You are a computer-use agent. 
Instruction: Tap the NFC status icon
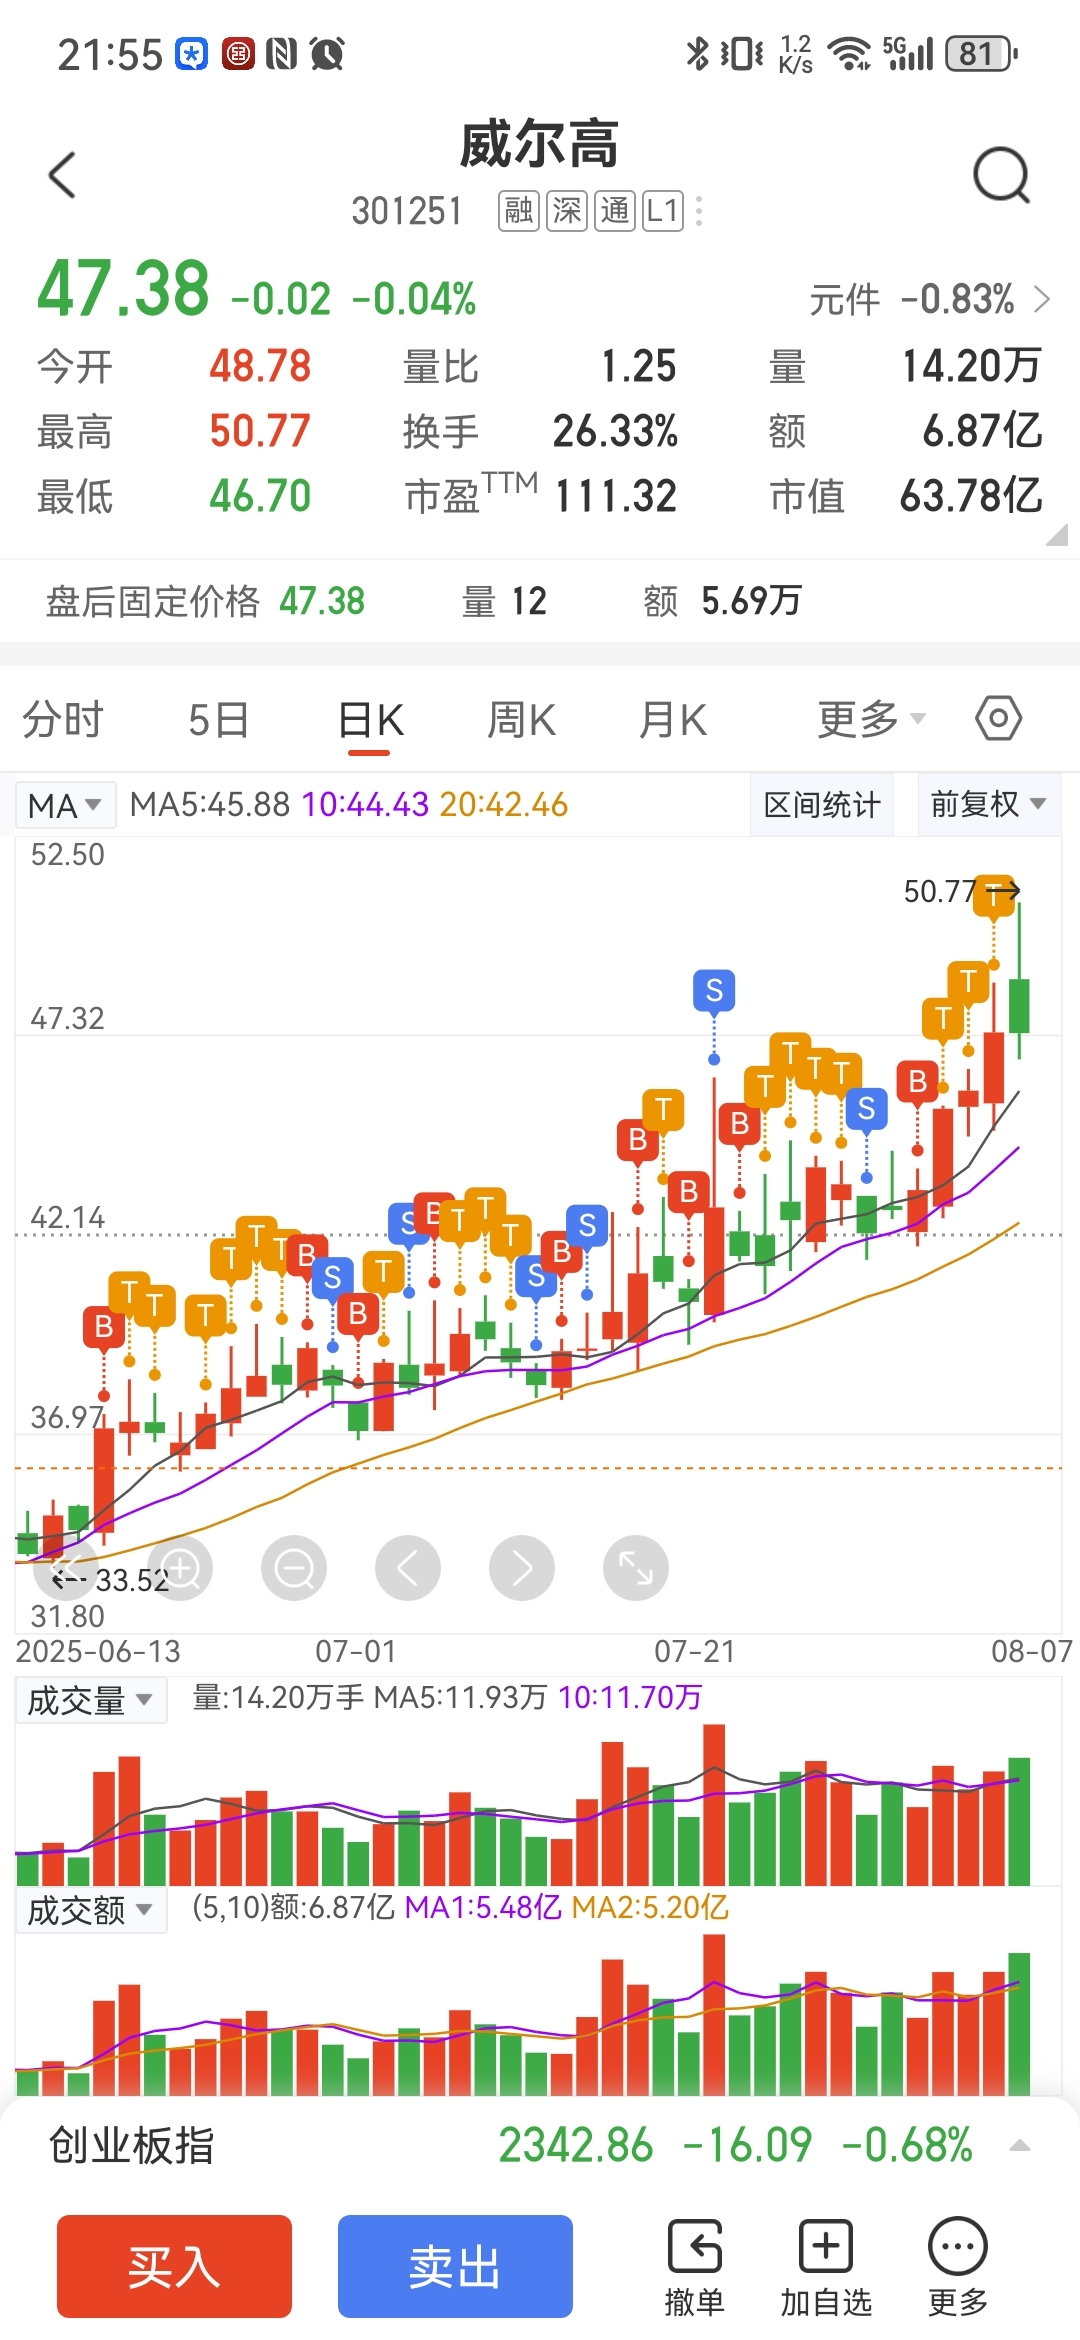[x=282, y=53]
